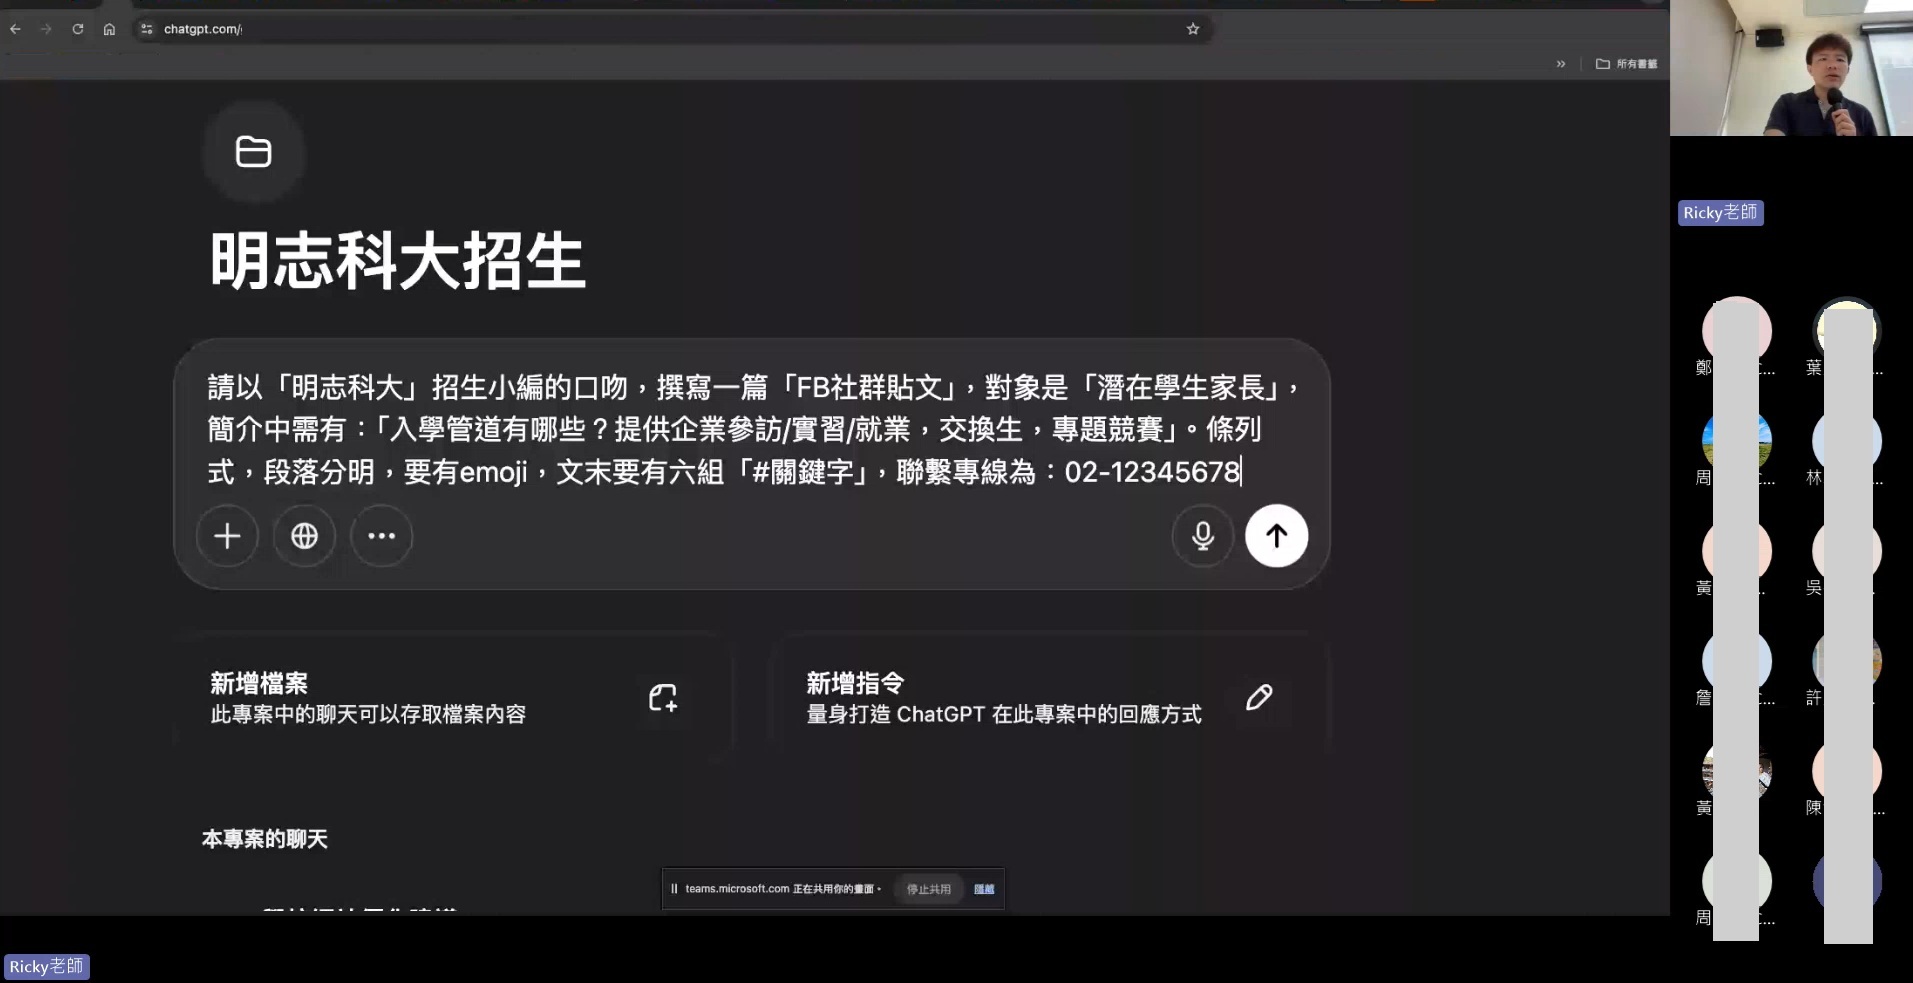Open the 所有書籤 bookmarks folder

[x=1627, y=64]
